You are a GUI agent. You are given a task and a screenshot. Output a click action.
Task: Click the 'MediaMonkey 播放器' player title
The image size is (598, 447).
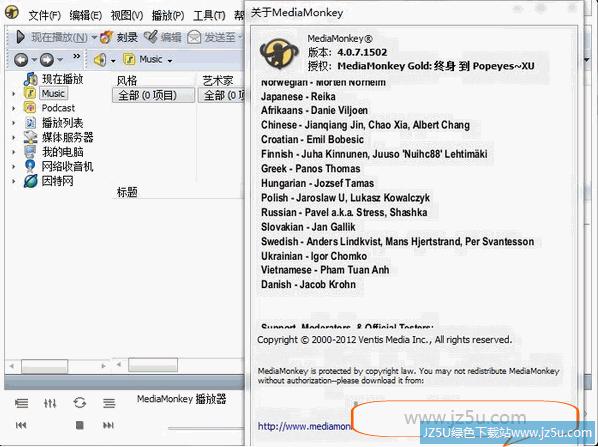tap(182, 399)
